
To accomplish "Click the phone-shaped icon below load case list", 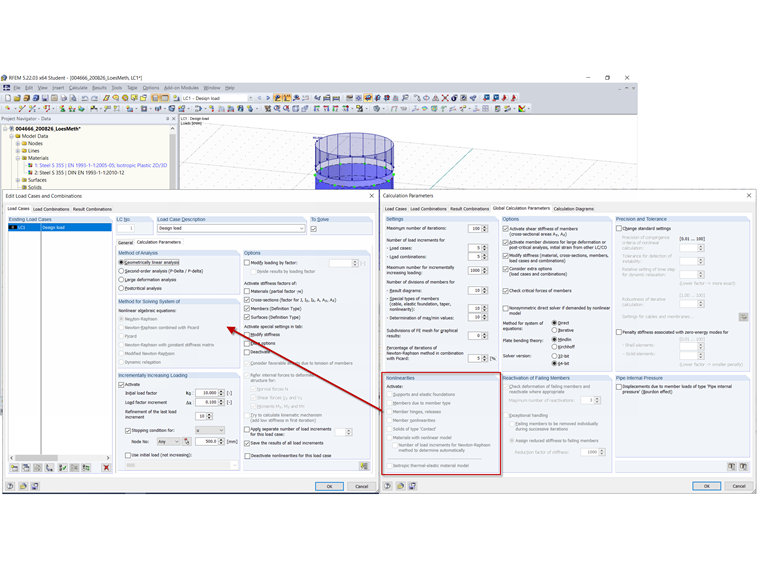I will [49, 468].
